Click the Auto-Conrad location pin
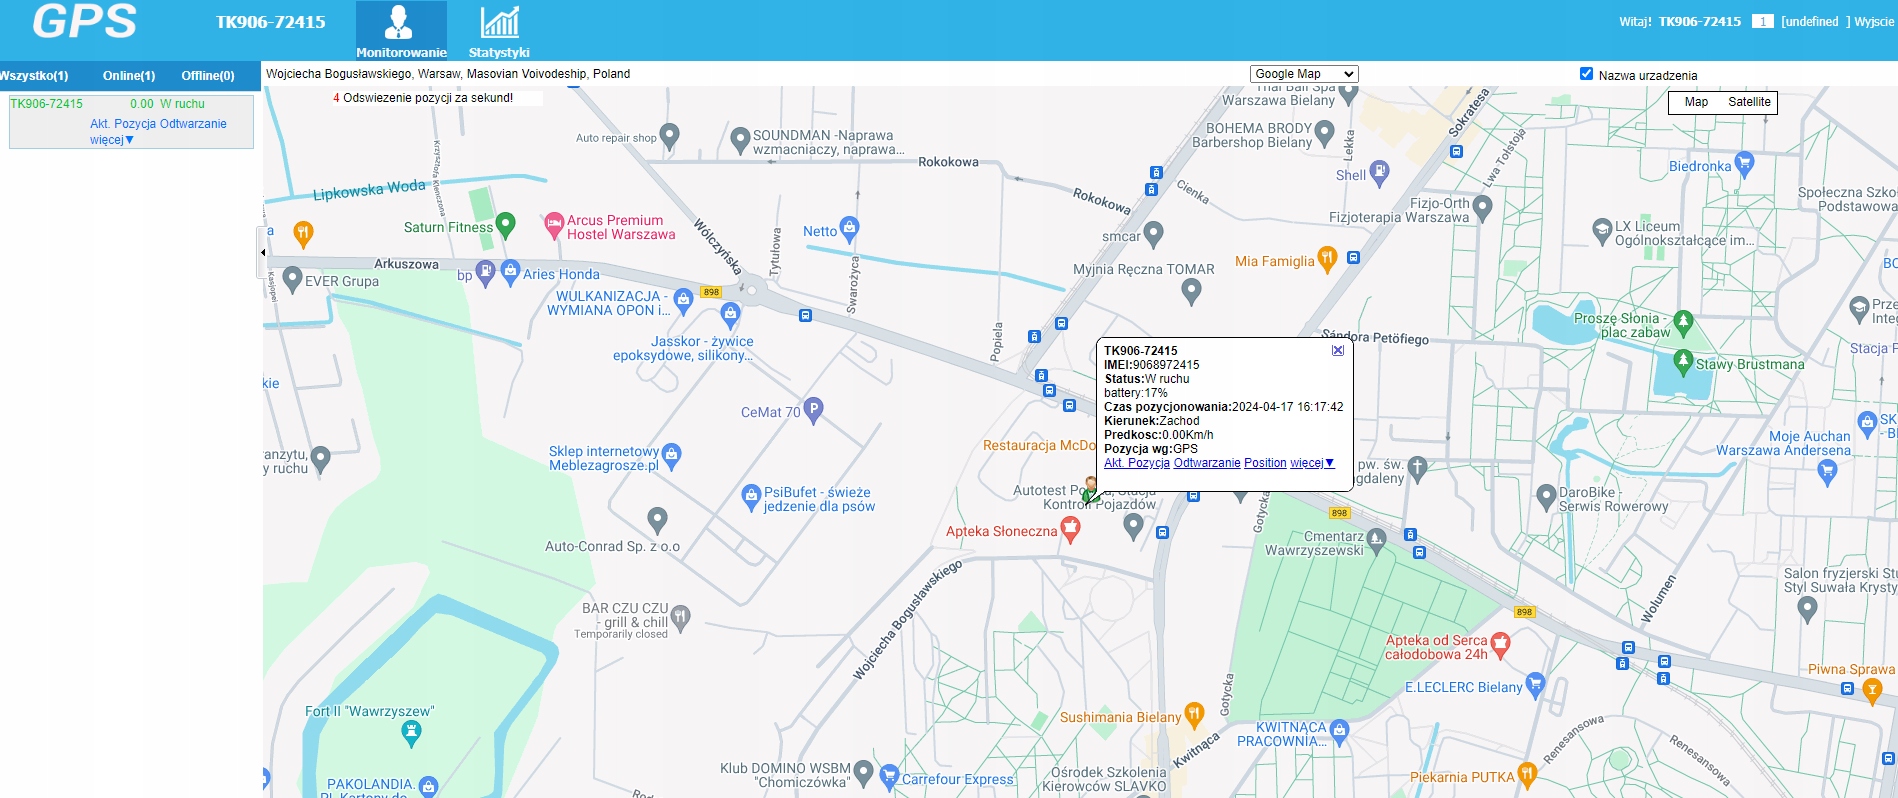Image resolution: width=1898 pixels, height=798 pixels. [x=657, y=519]
